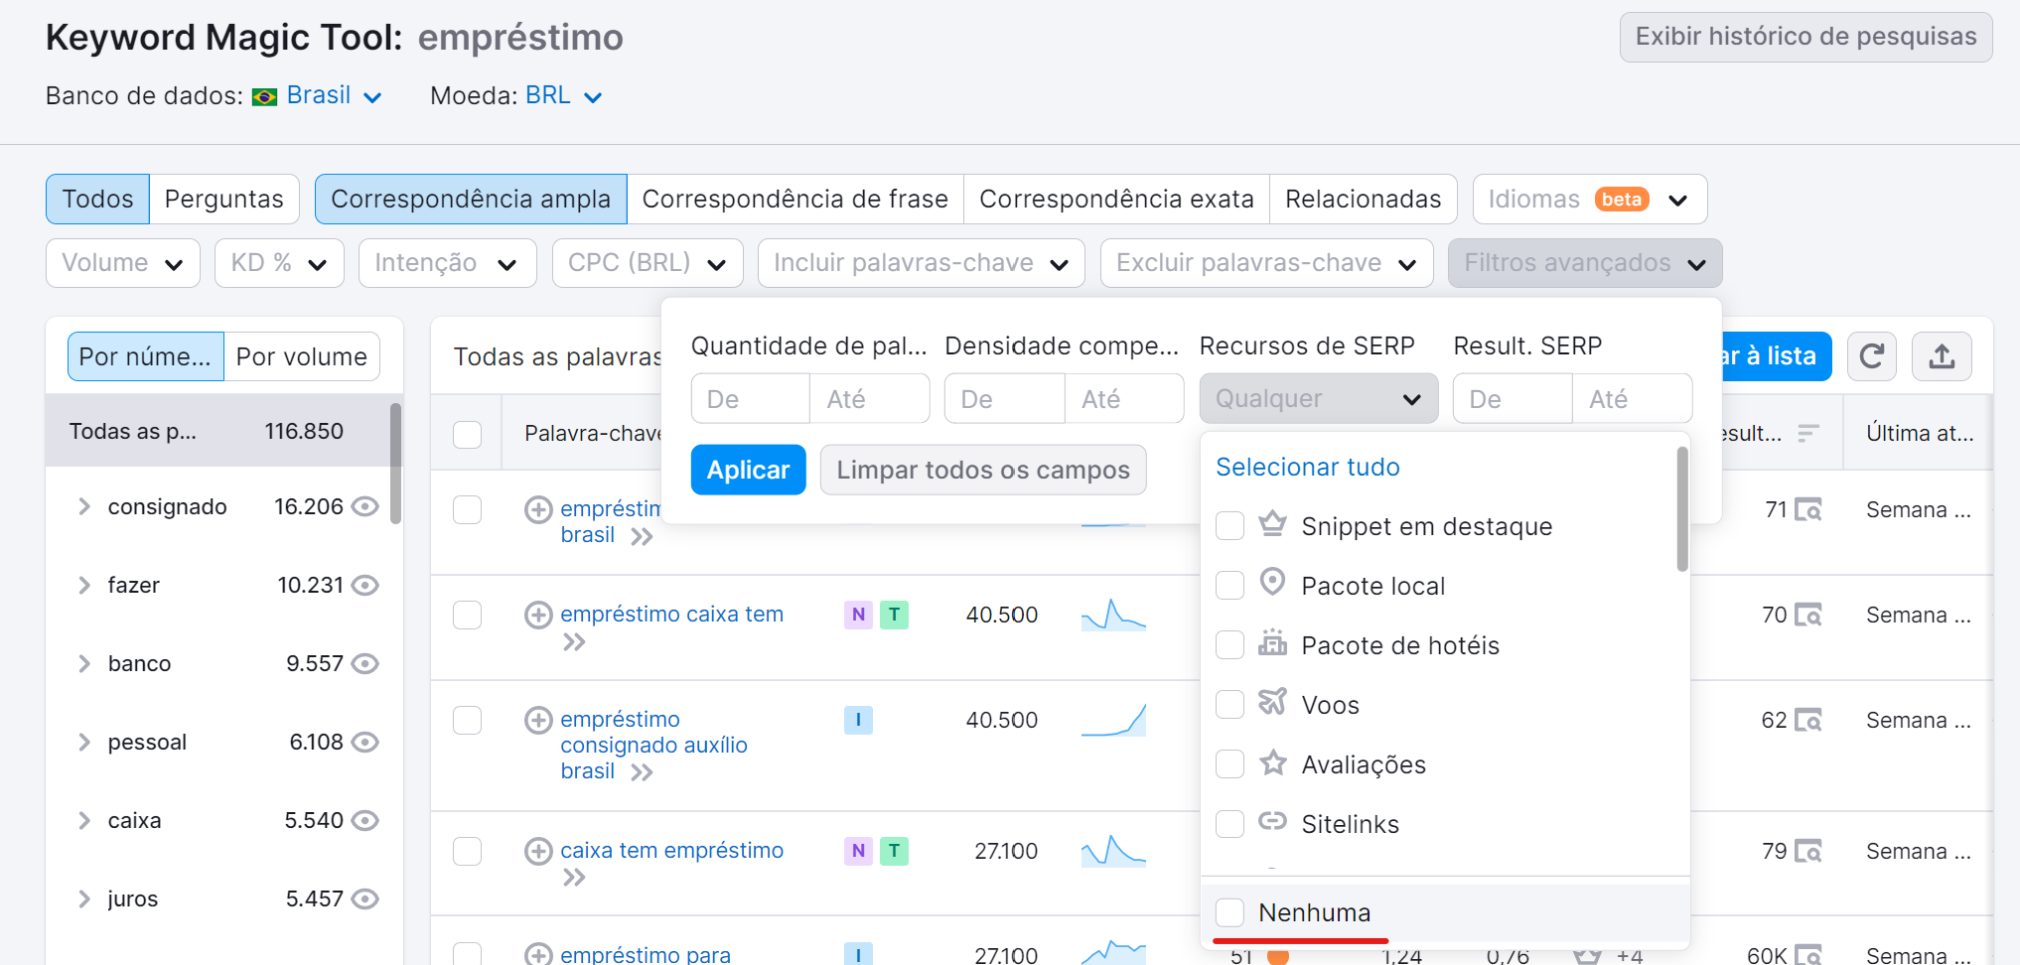The height and width of the screenshot is (965, 2020).
Task: Click the sort icon in results column header
Action: click(x=1808, y=433)
